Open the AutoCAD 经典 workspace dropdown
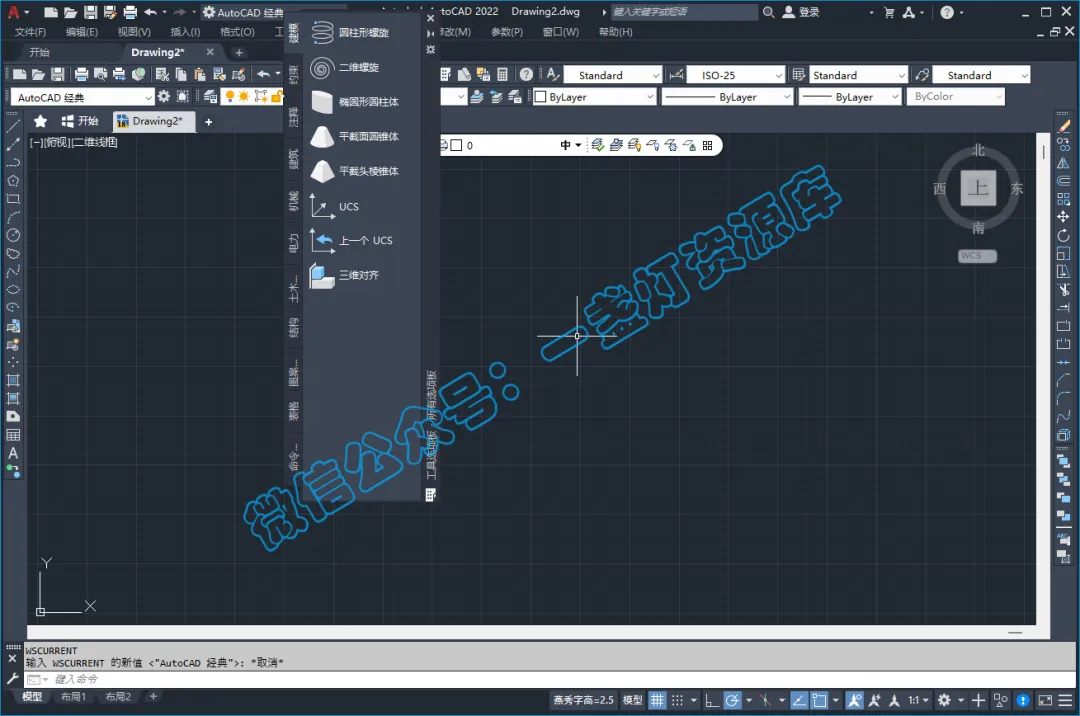1080x716 pixels. [x=82, y=97]
